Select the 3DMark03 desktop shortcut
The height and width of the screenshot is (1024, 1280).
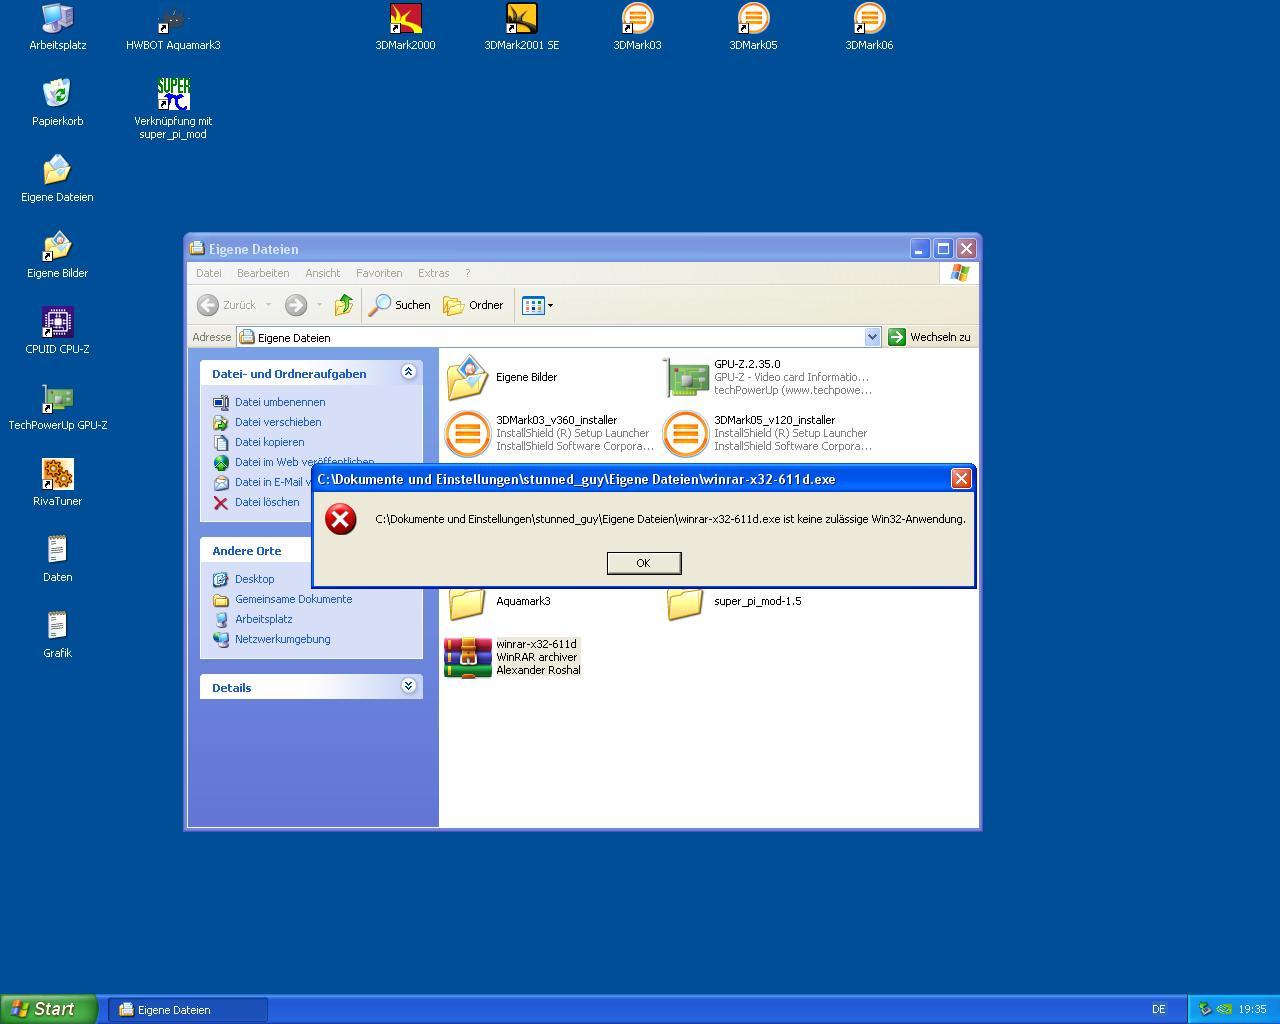[637, 27]
